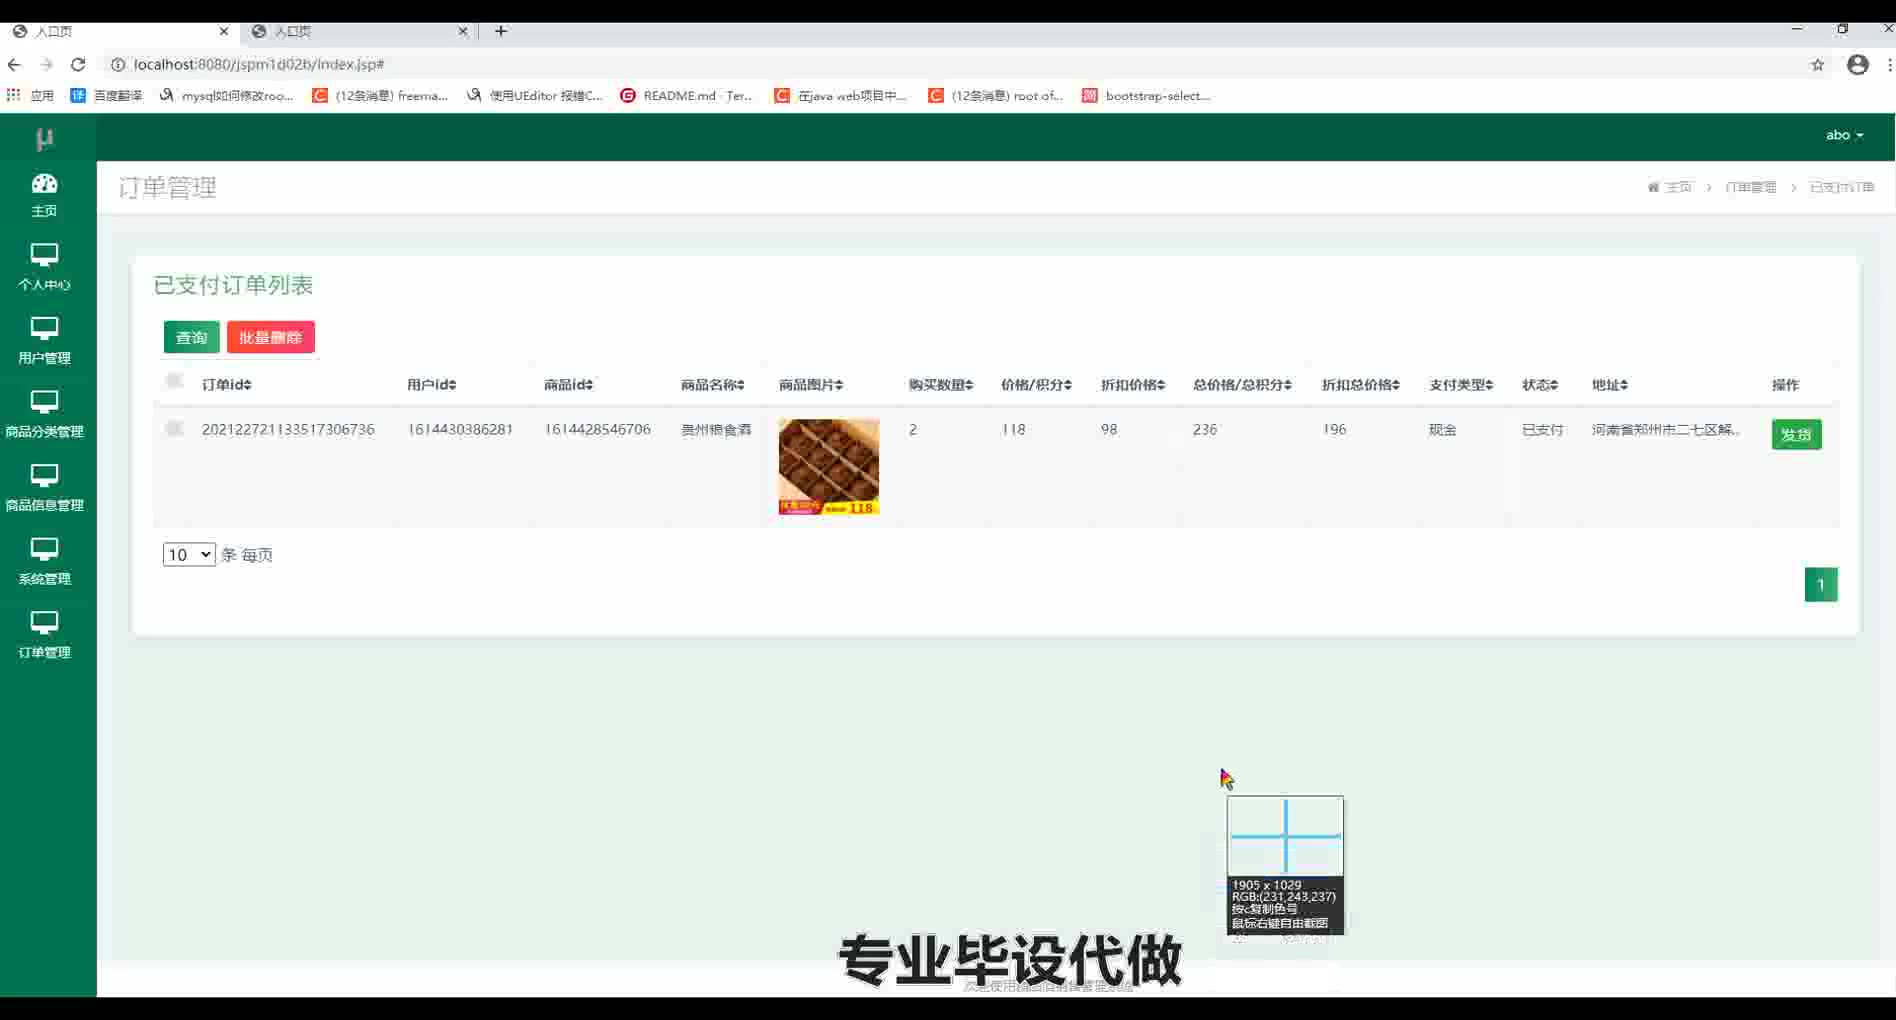The height and width of the screenshot is (1020, 1896).
Task: Open a new browser tab with the plus
Action: point(501,31)
